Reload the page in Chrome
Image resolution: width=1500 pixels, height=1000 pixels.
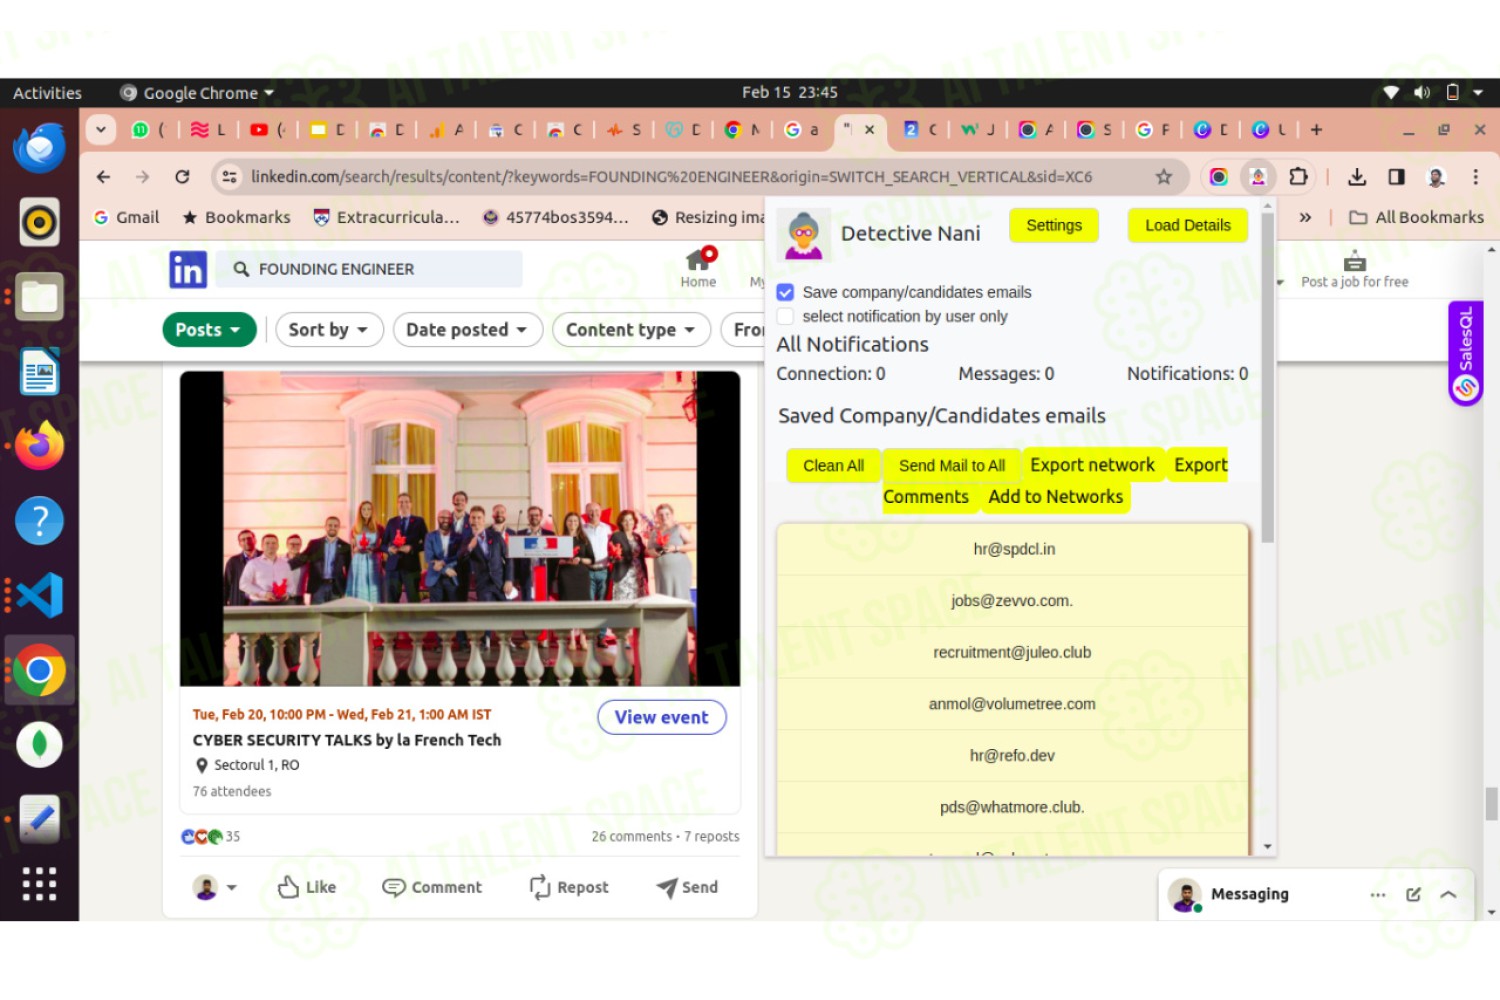[182, 177]
